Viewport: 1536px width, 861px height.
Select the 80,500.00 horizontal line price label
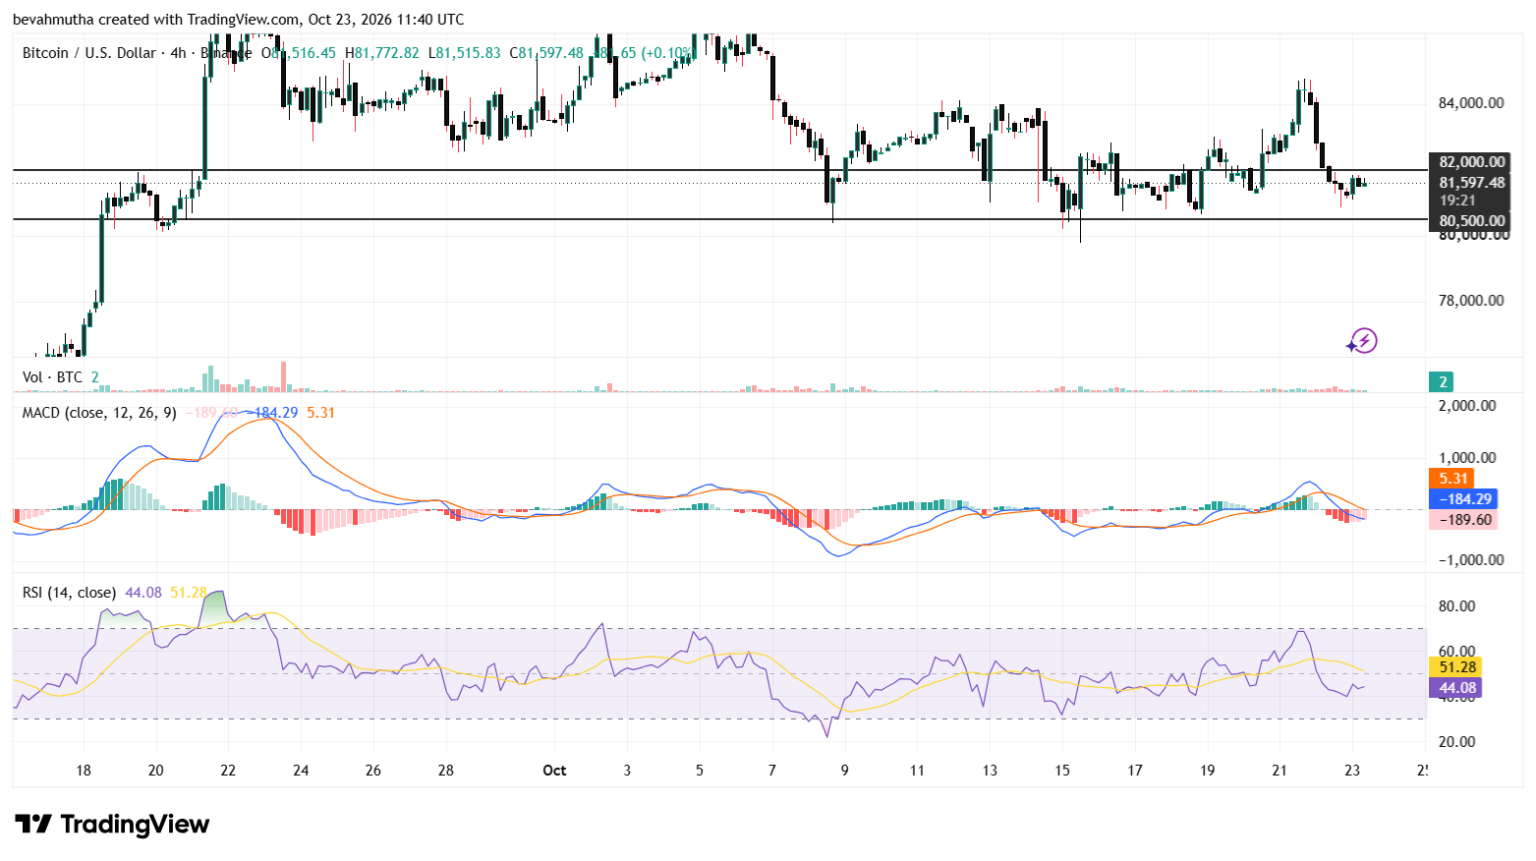1469,221
